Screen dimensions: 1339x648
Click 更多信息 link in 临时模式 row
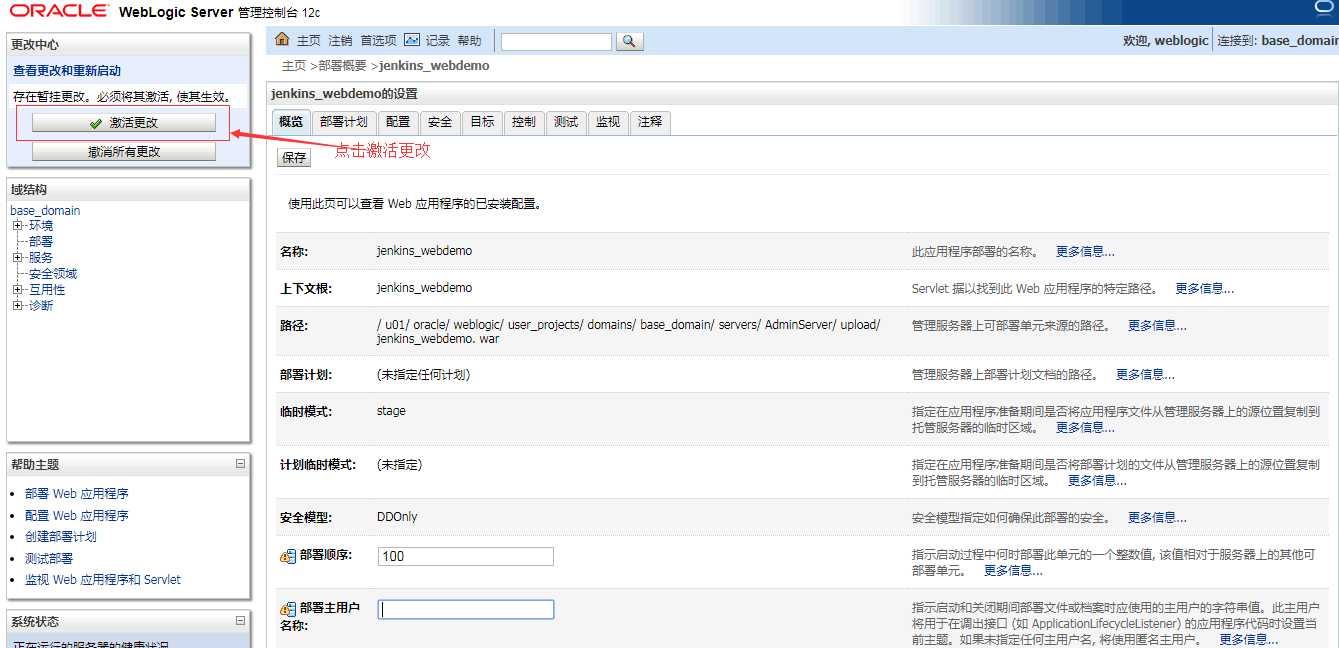click(1085, 428)
